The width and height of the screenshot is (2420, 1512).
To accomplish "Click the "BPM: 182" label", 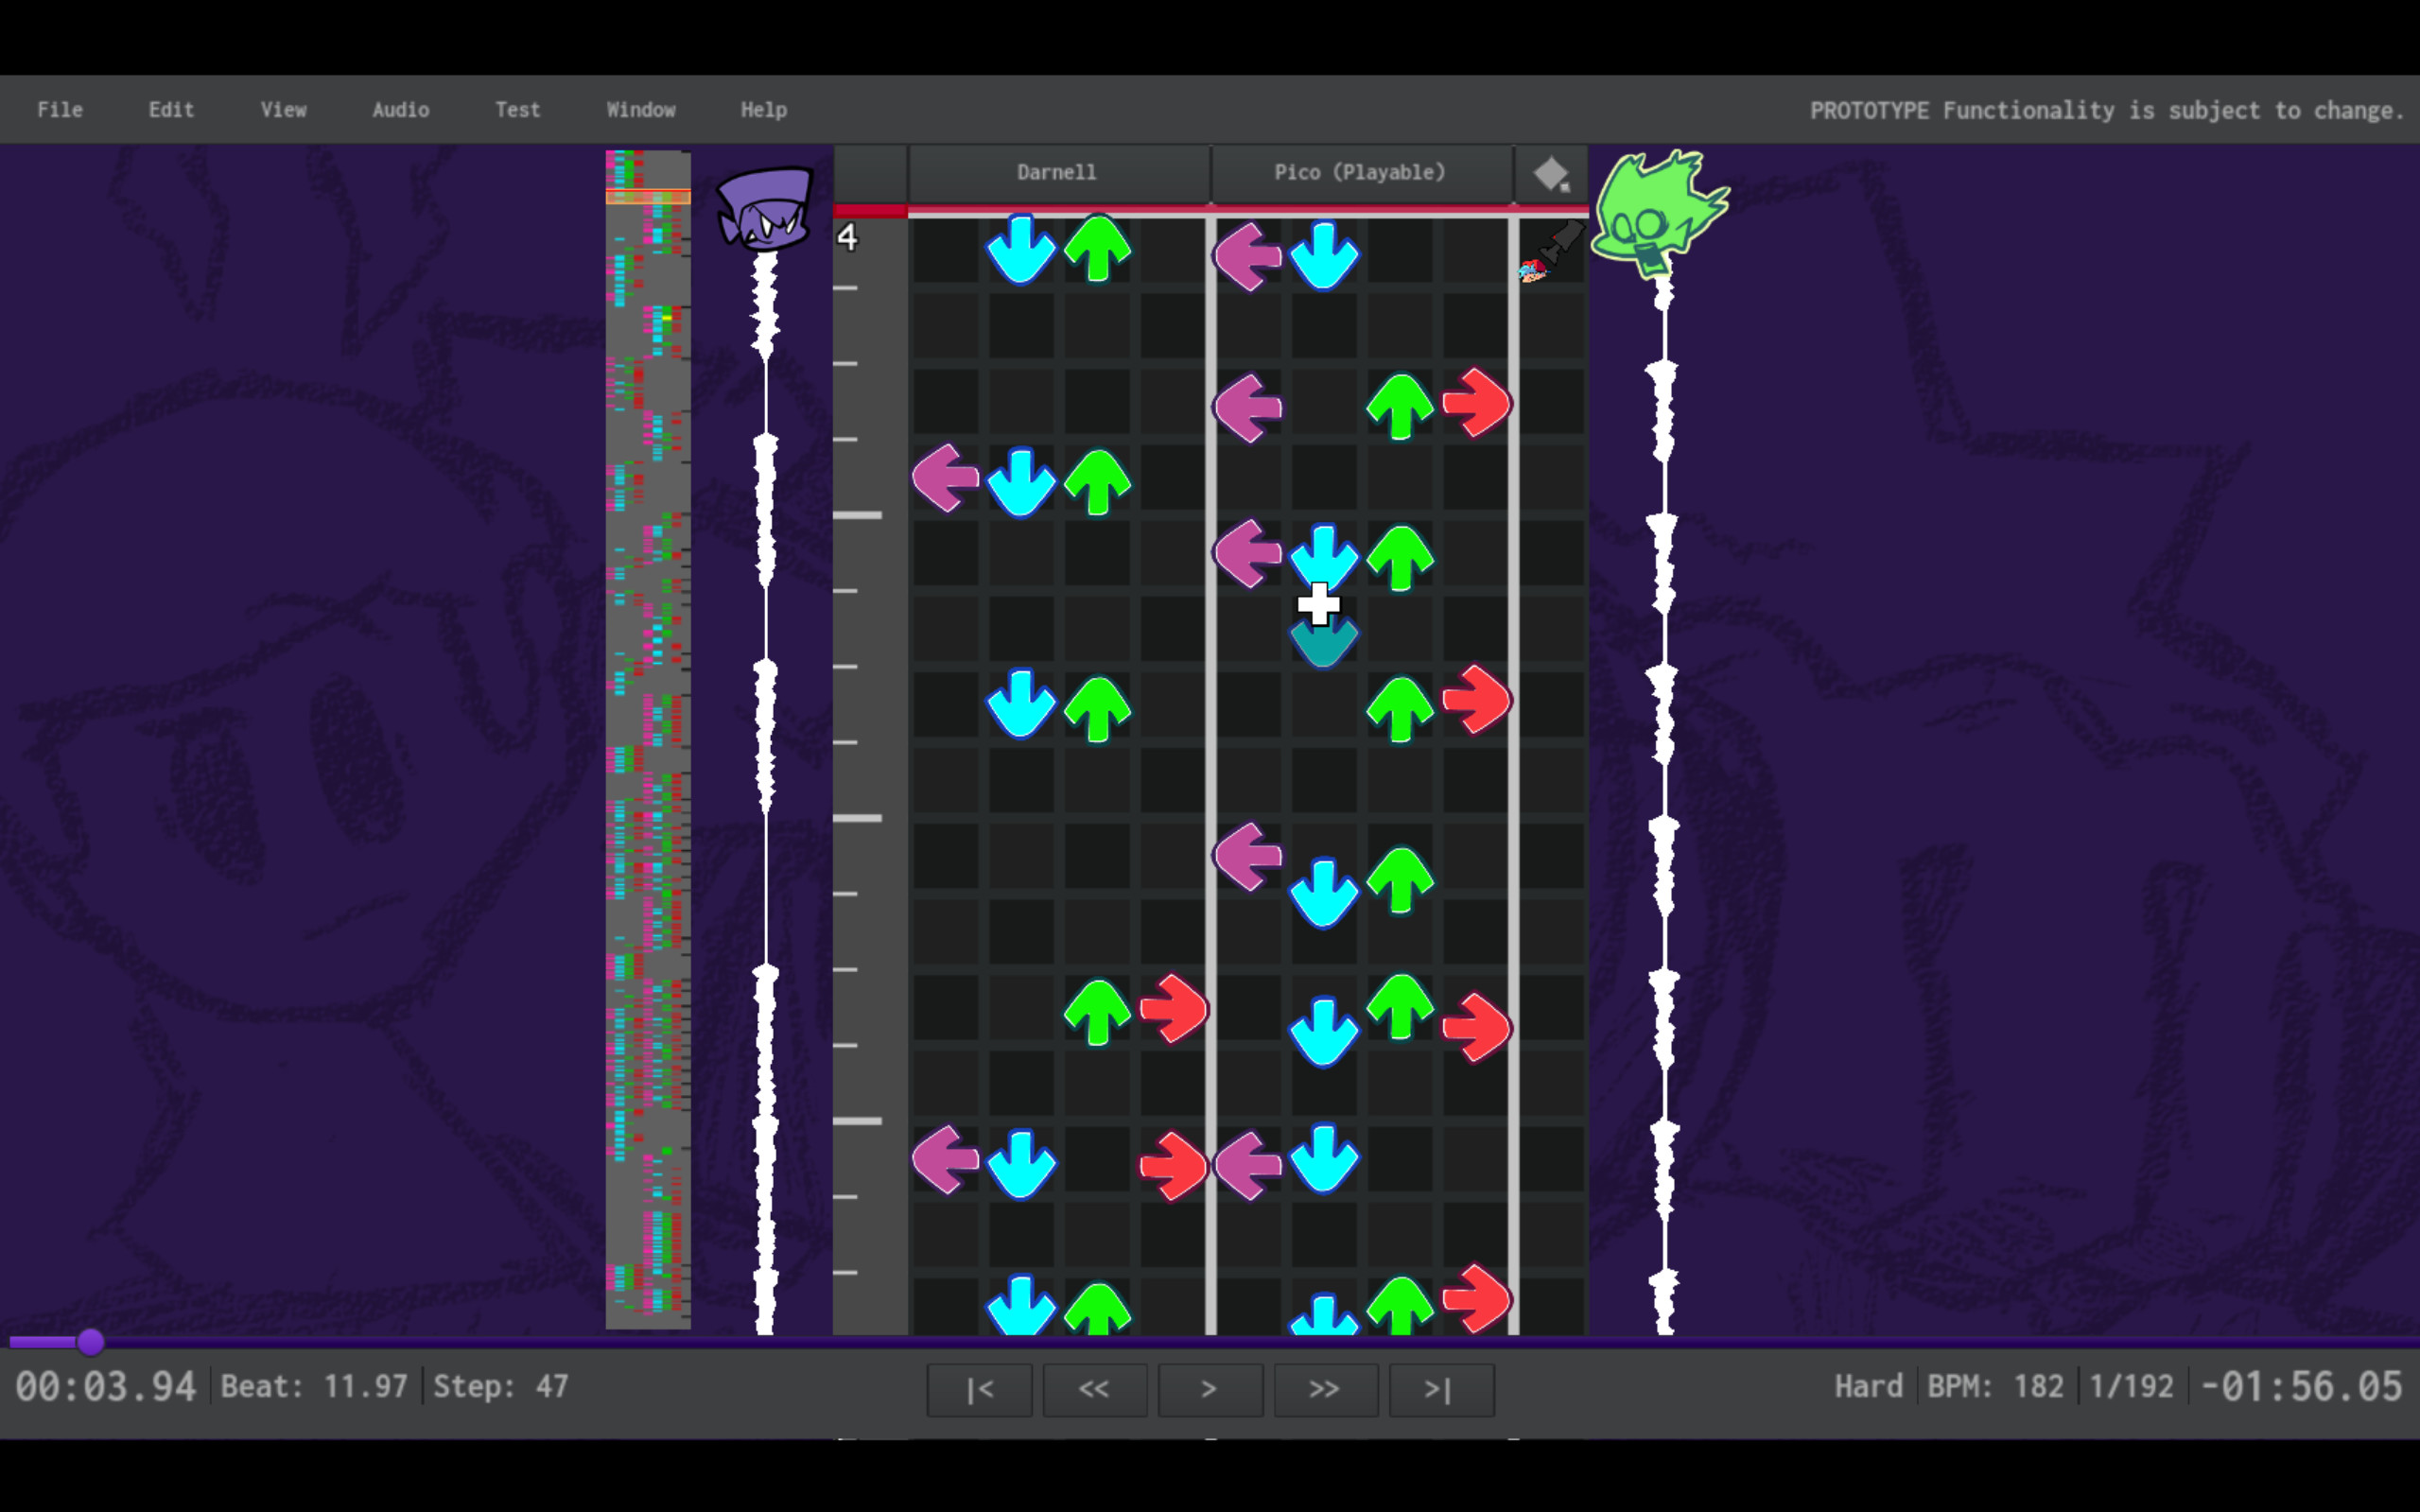I will [1995, 1387].
